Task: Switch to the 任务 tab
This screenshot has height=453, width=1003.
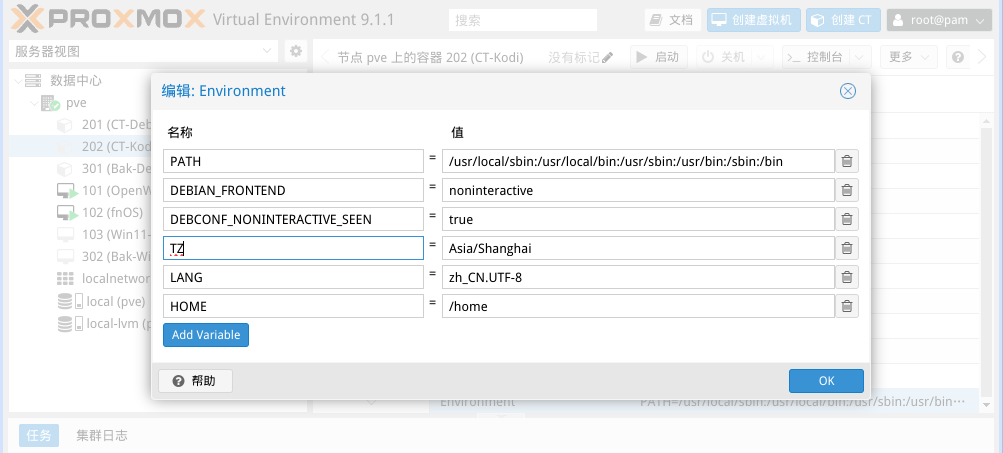Action: coord(39,435)
